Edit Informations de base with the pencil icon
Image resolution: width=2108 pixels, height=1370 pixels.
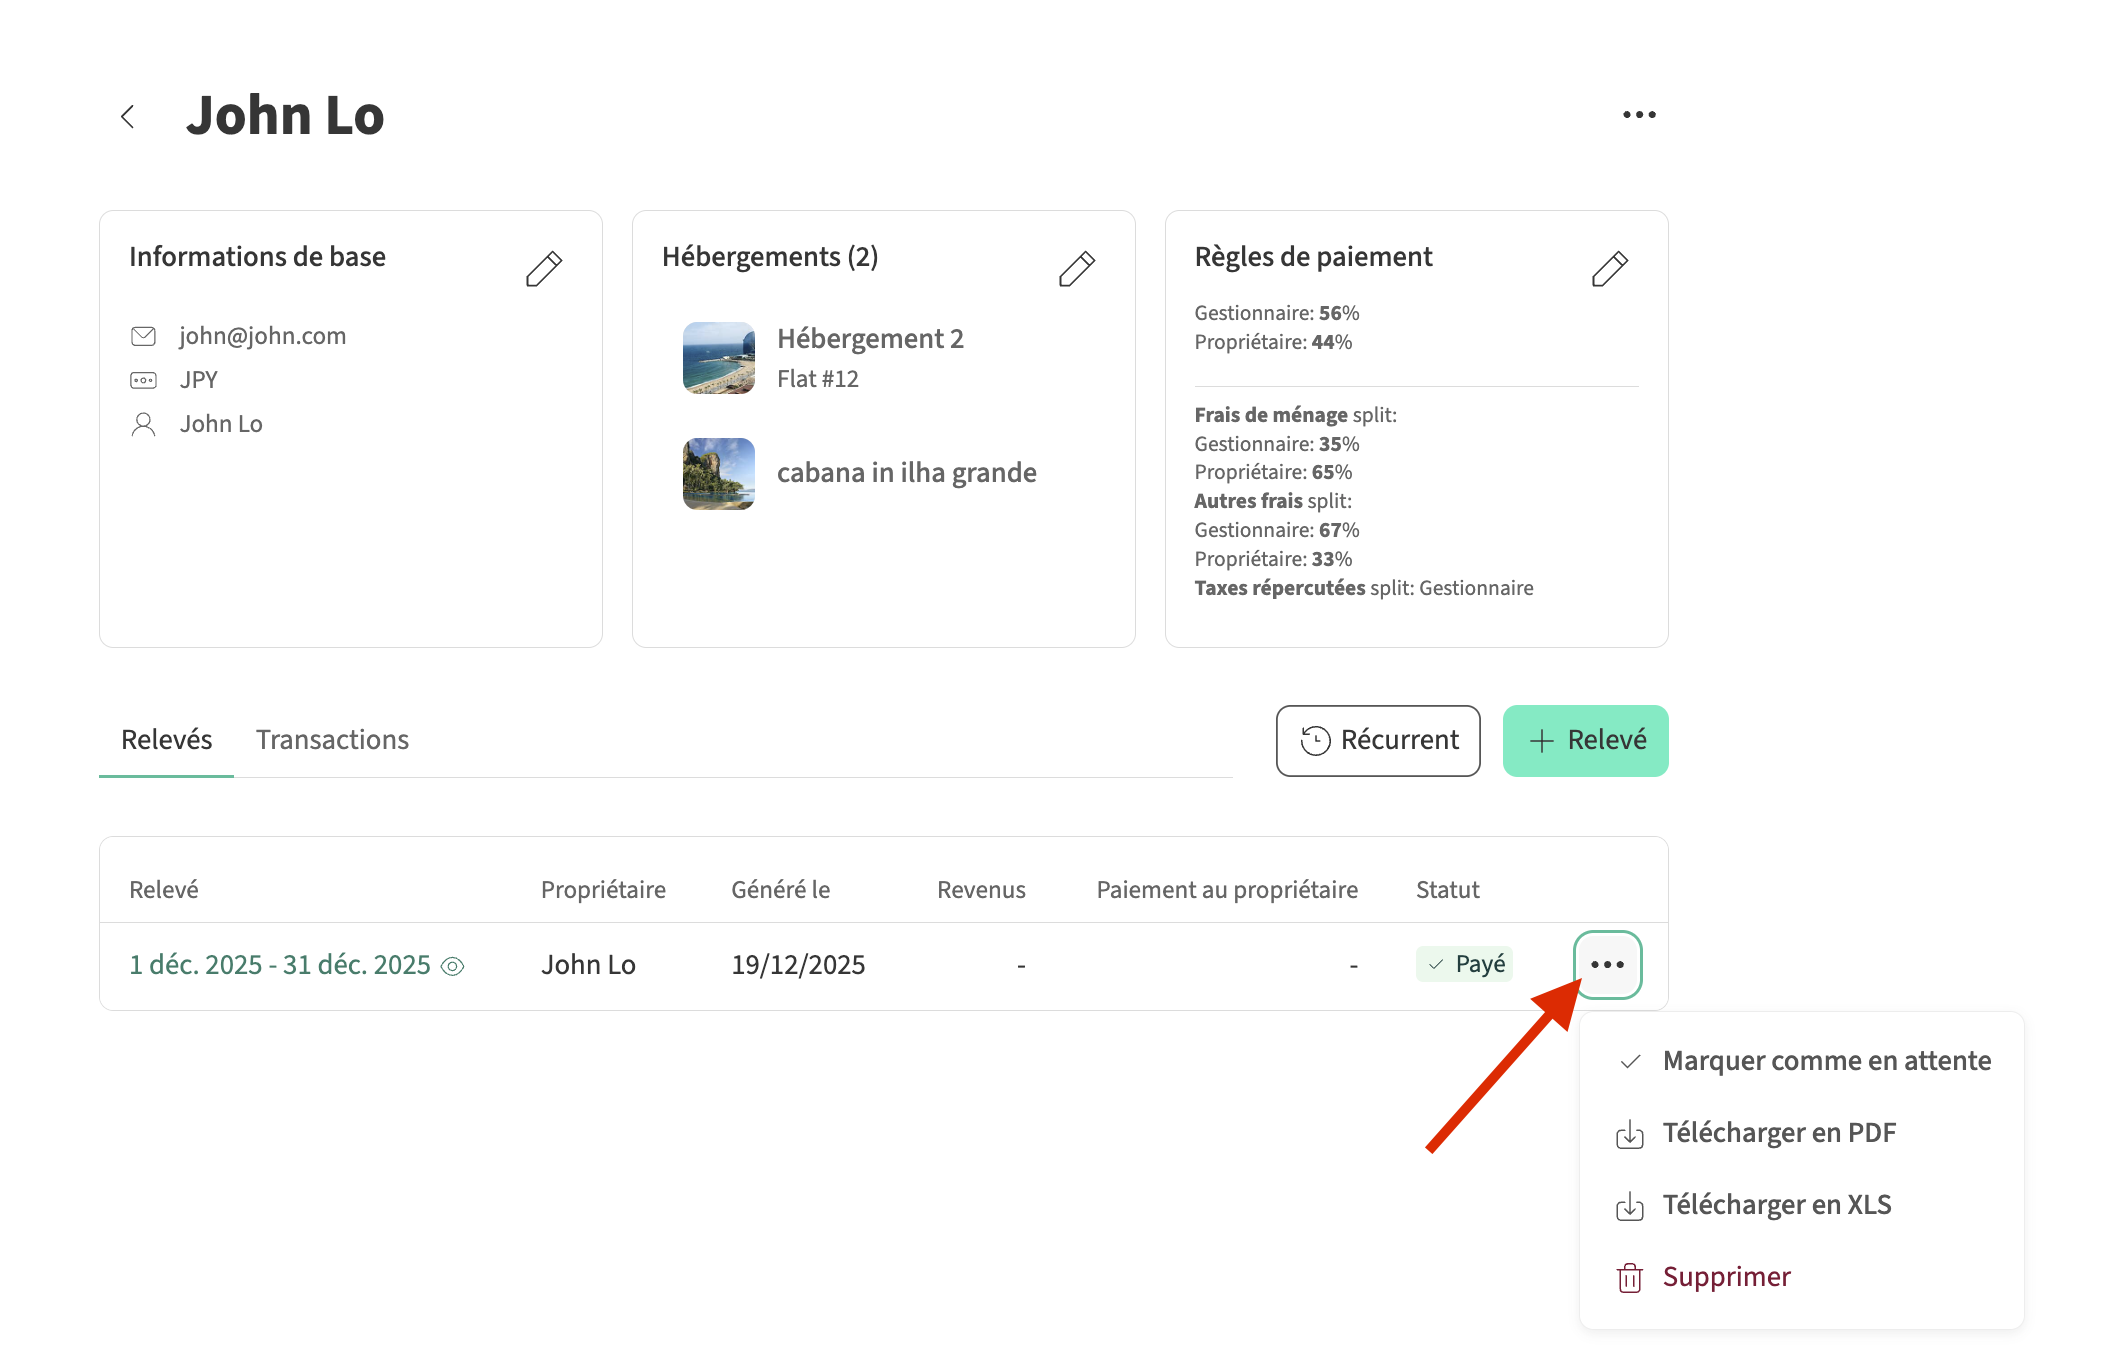(x=543, y=269)
